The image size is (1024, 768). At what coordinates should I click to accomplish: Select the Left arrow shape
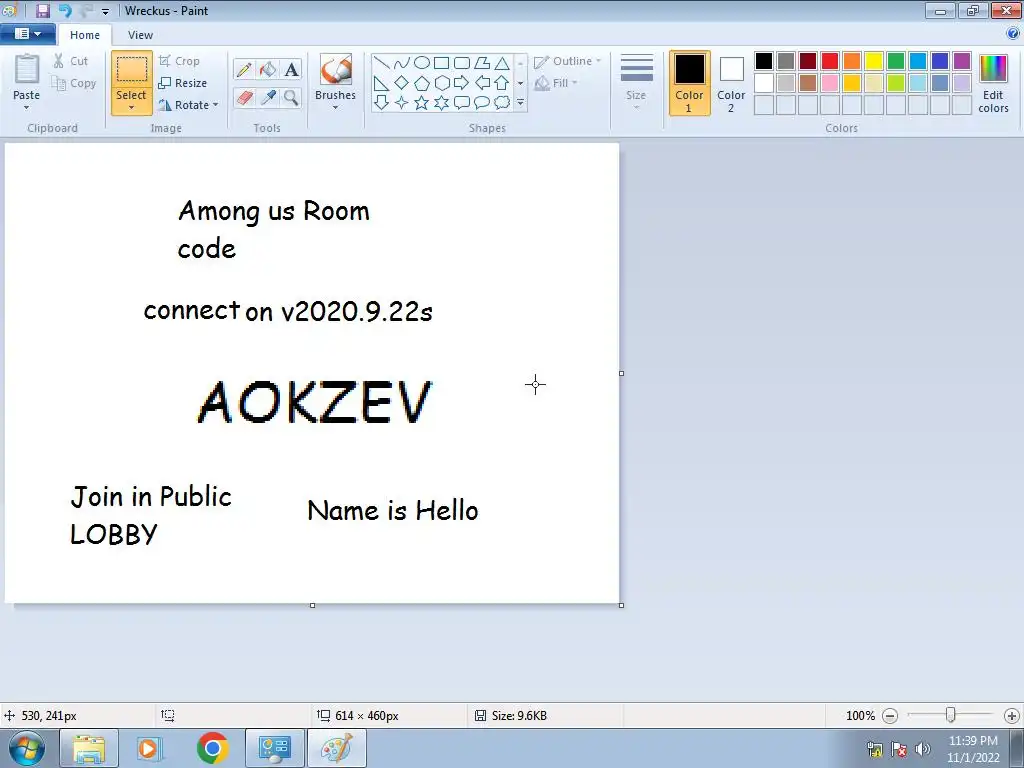(482, 83)
